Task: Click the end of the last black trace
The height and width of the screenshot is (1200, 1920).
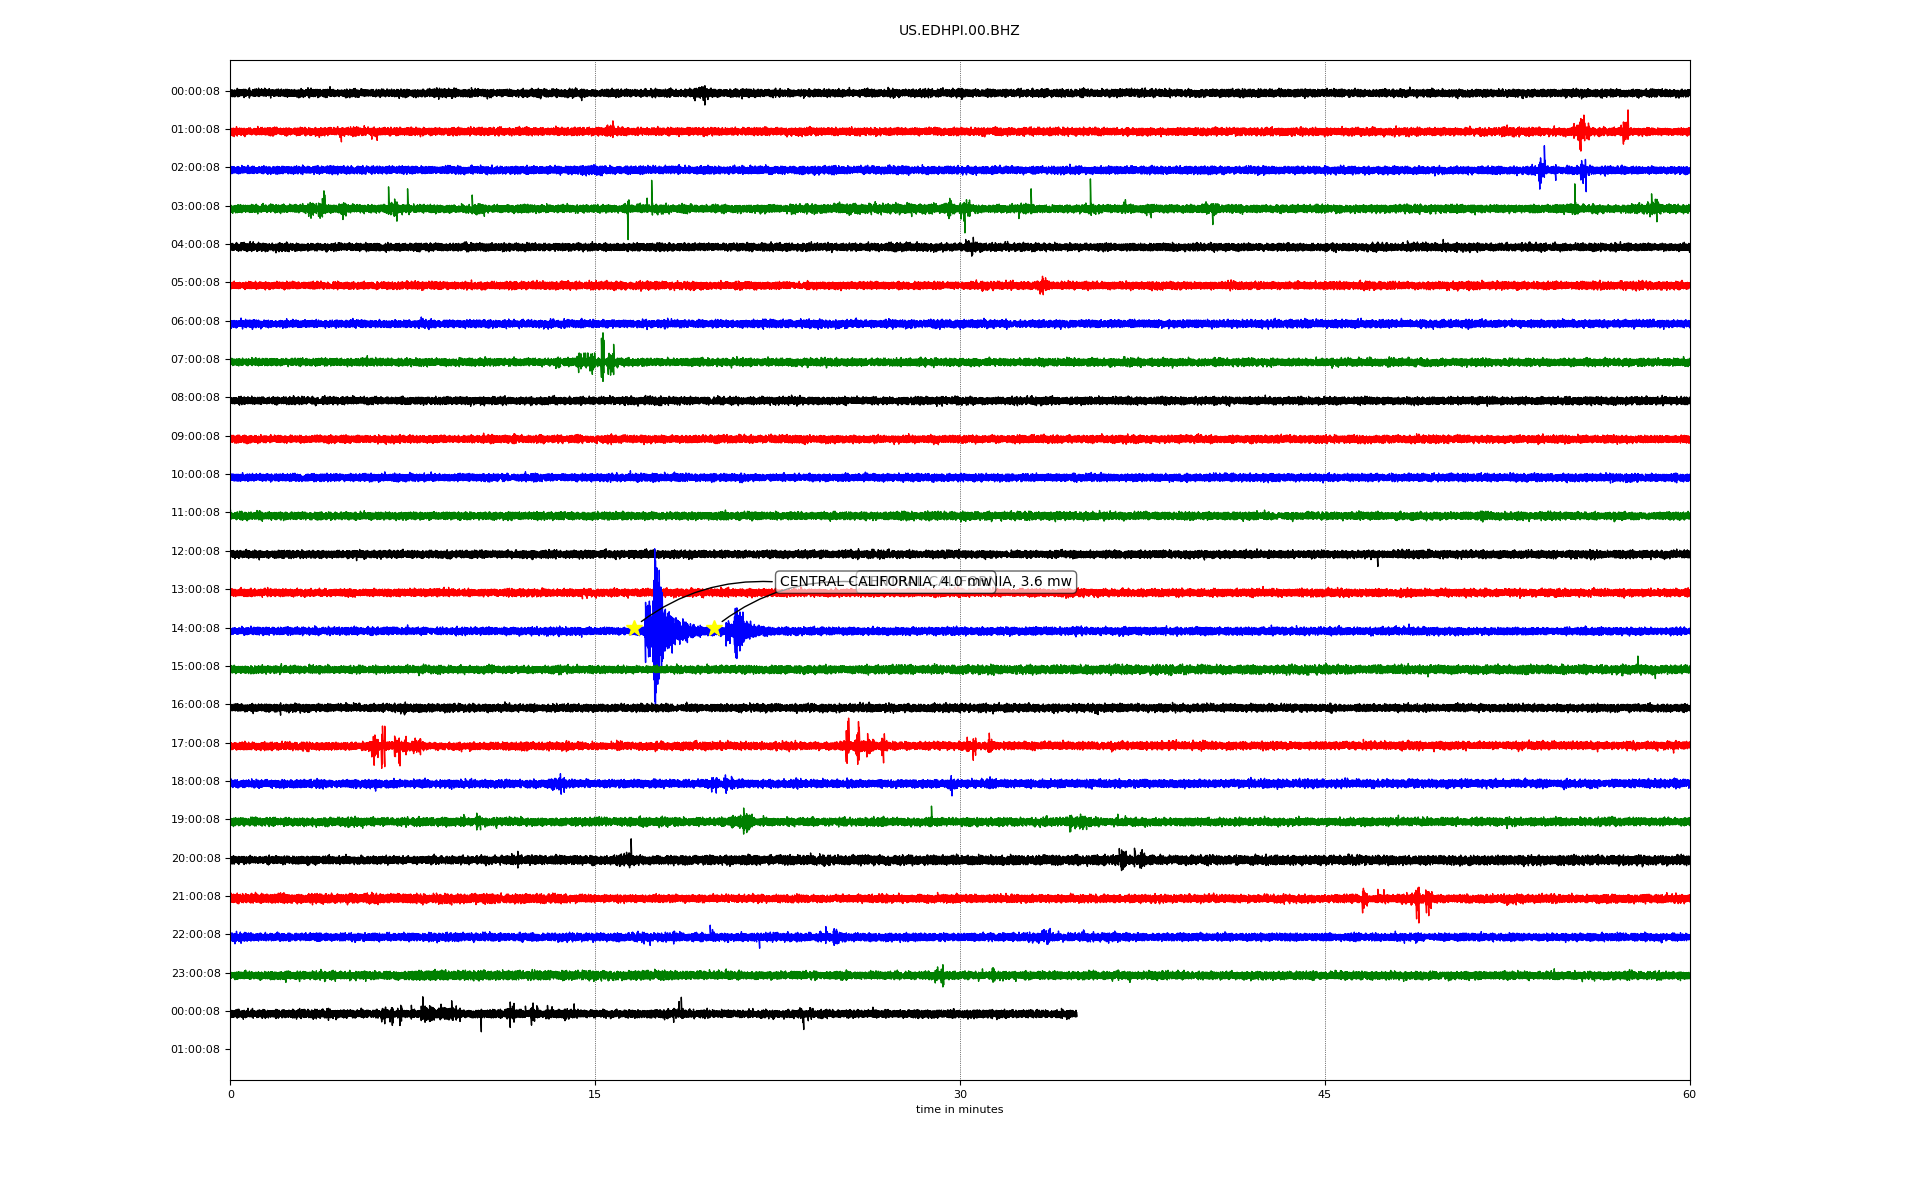Action: (x=1075, y=1014)
